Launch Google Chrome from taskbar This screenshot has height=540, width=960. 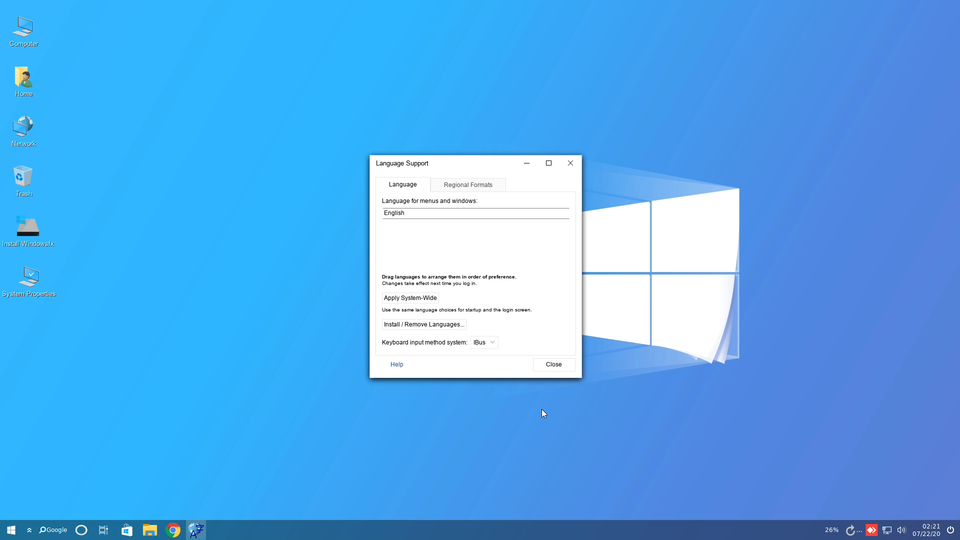pos(173,530)
